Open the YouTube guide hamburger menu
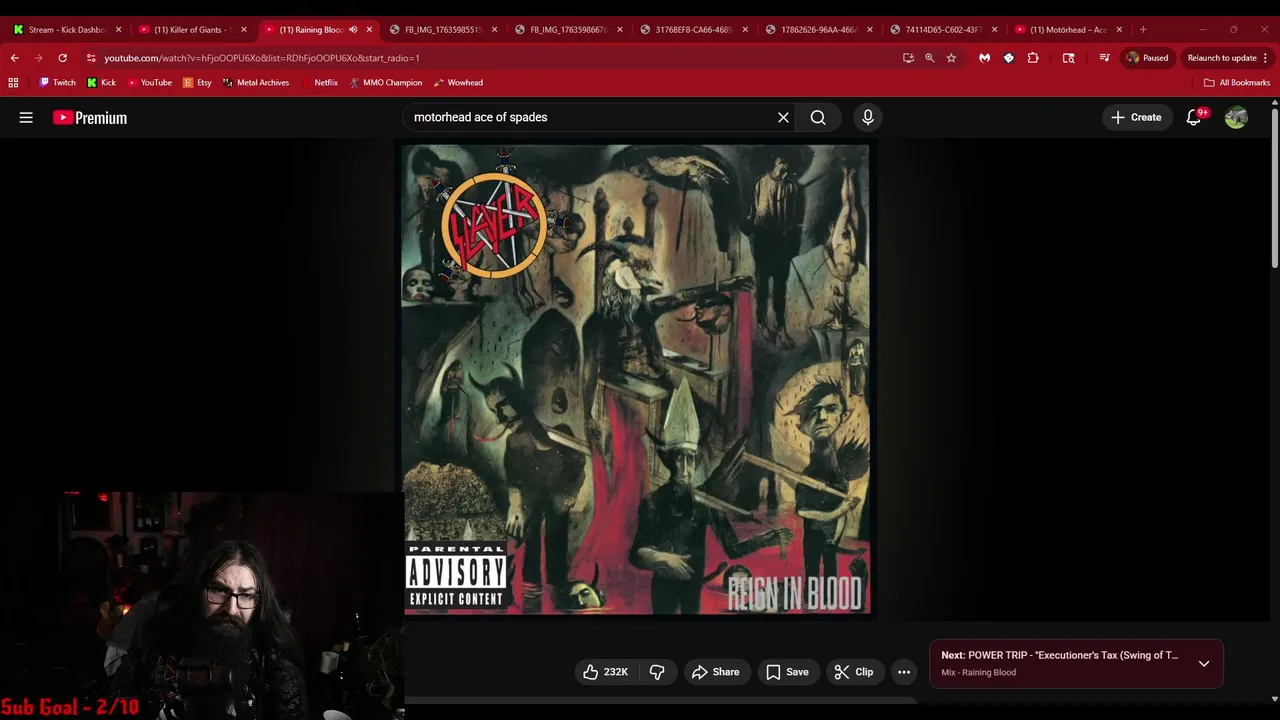This screenshot has height=720, width=1280. click(26, 118)
